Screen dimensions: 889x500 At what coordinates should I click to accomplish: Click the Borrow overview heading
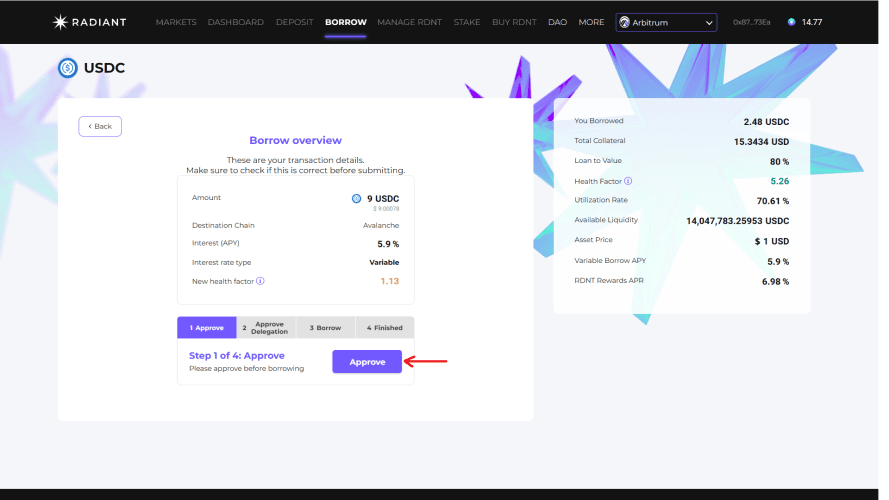(295, 140)
